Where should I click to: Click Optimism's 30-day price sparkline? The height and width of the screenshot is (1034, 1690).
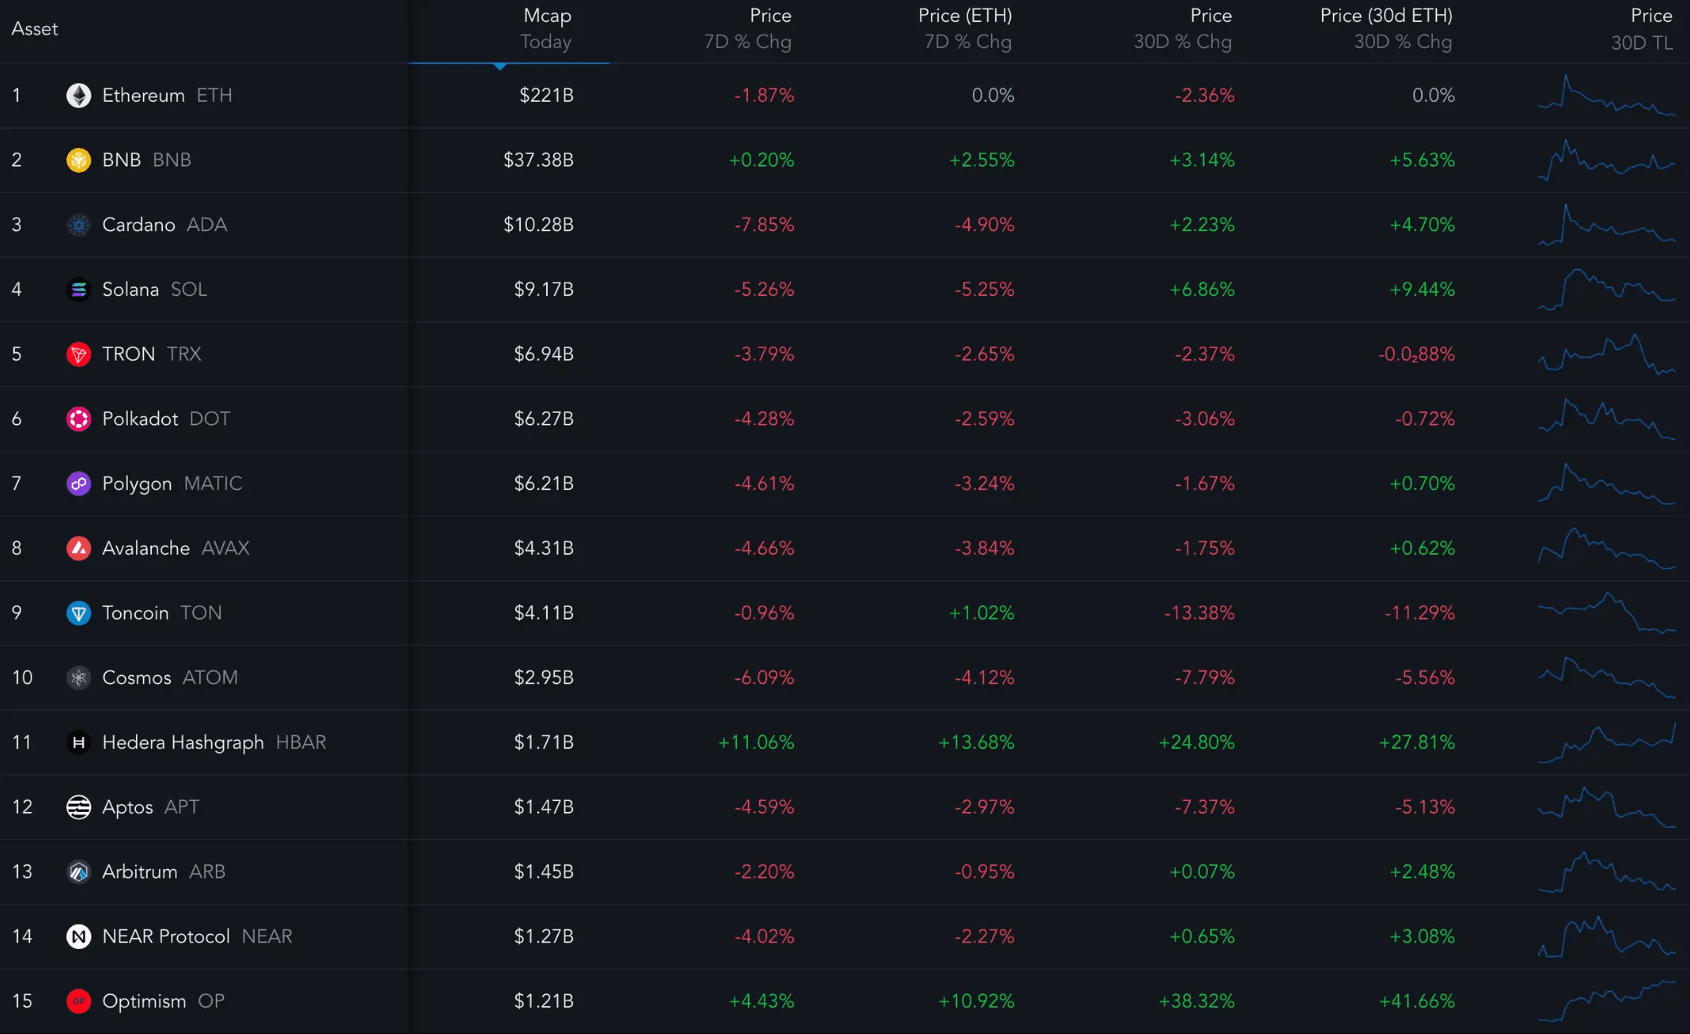tap(1606, 1001)
